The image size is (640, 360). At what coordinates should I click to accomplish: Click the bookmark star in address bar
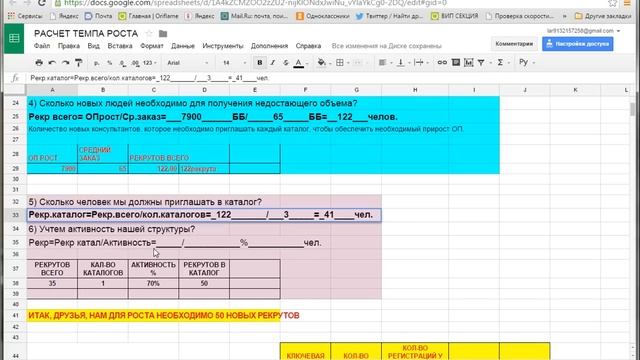pos(613,3)
